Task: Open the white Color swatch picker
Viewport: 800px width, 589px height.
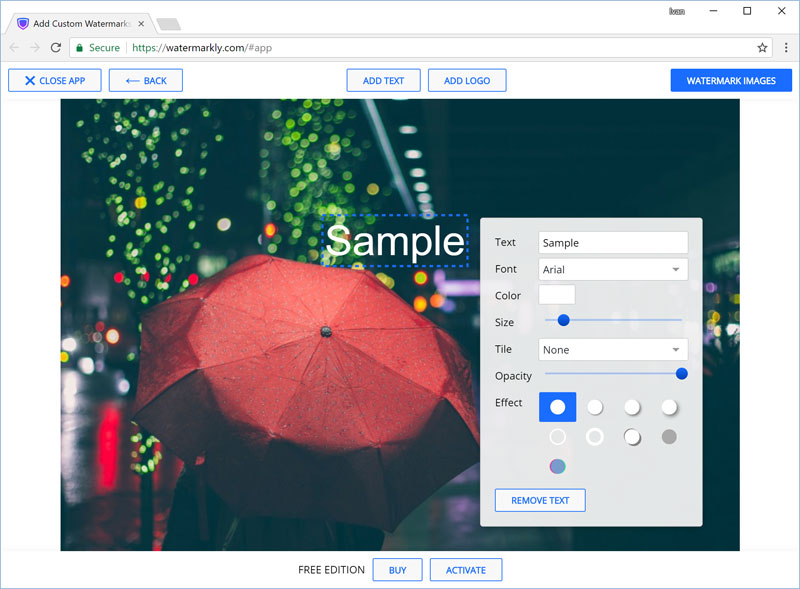Action: pos(557,295)
